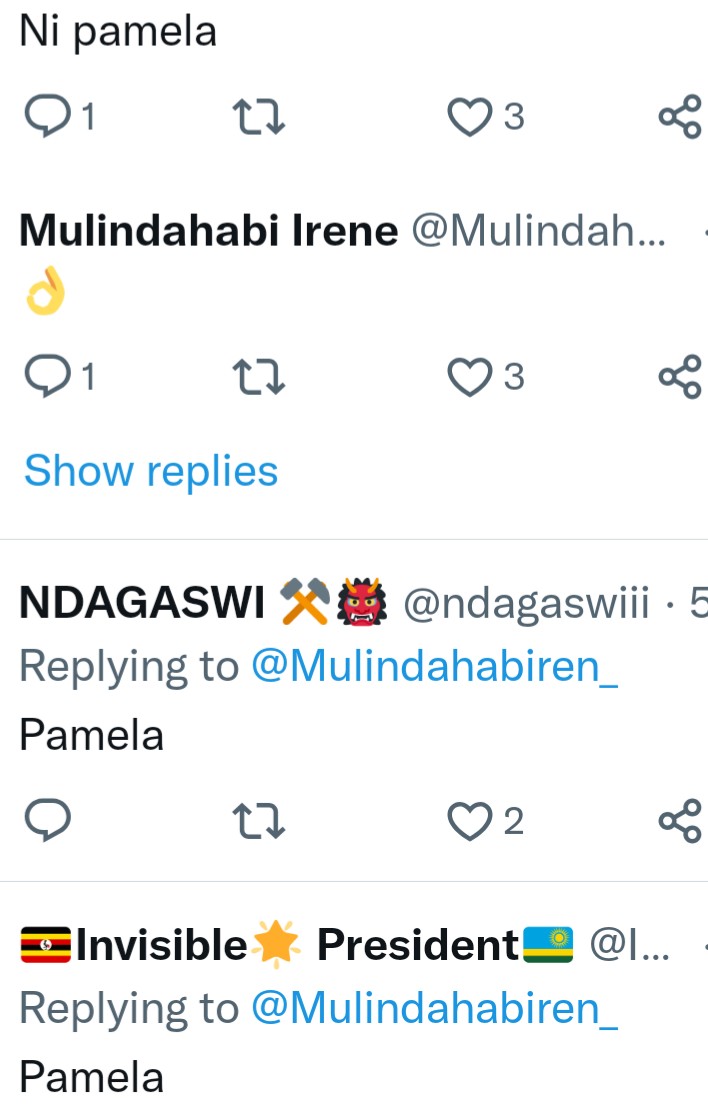The image size is (708, 1108).
Task: Open @Mulindahabiren_ mention under Invisible President
Action: tap(434, 1008)
